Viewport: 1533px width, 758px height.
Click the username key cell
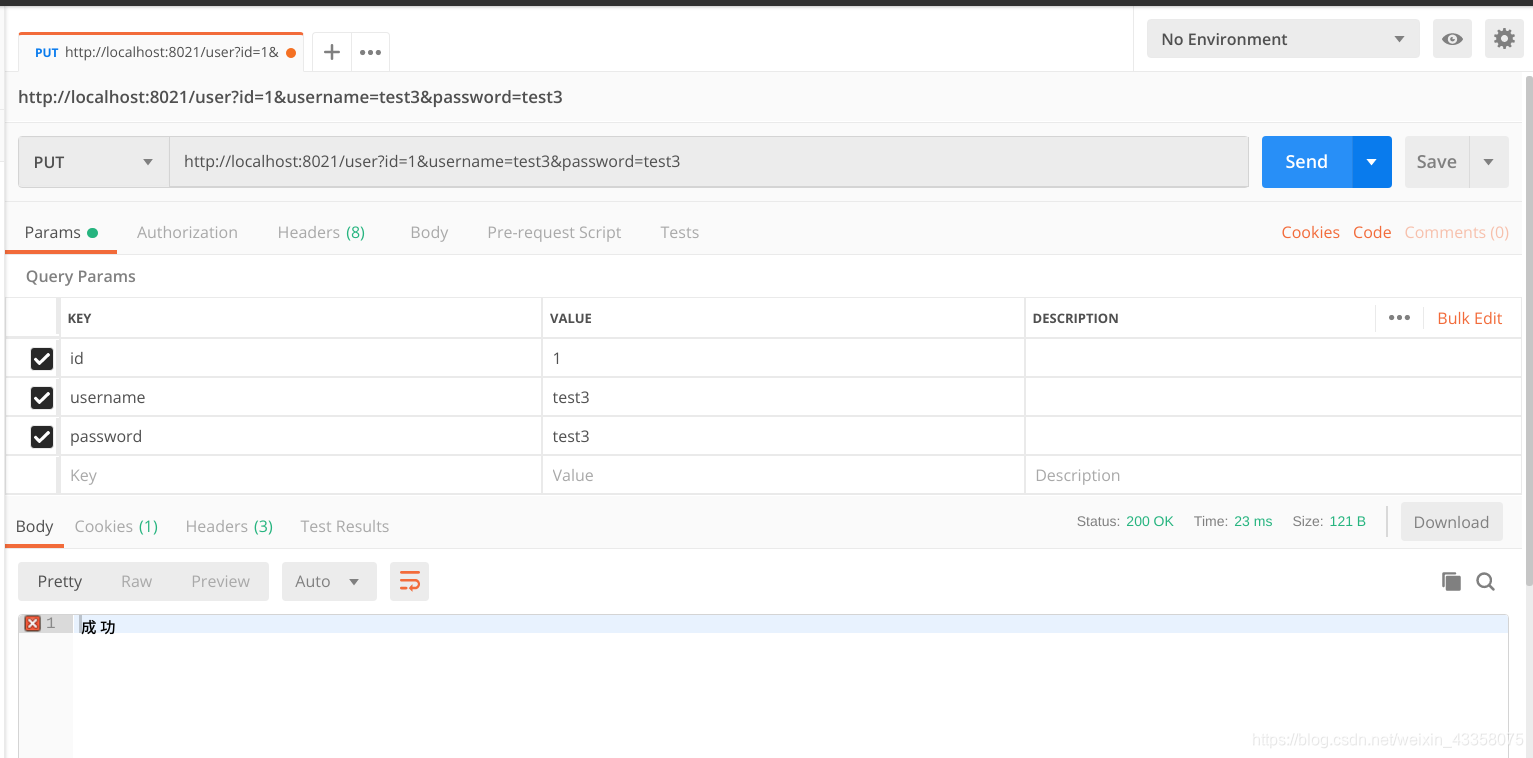click(x=300, y=397)
